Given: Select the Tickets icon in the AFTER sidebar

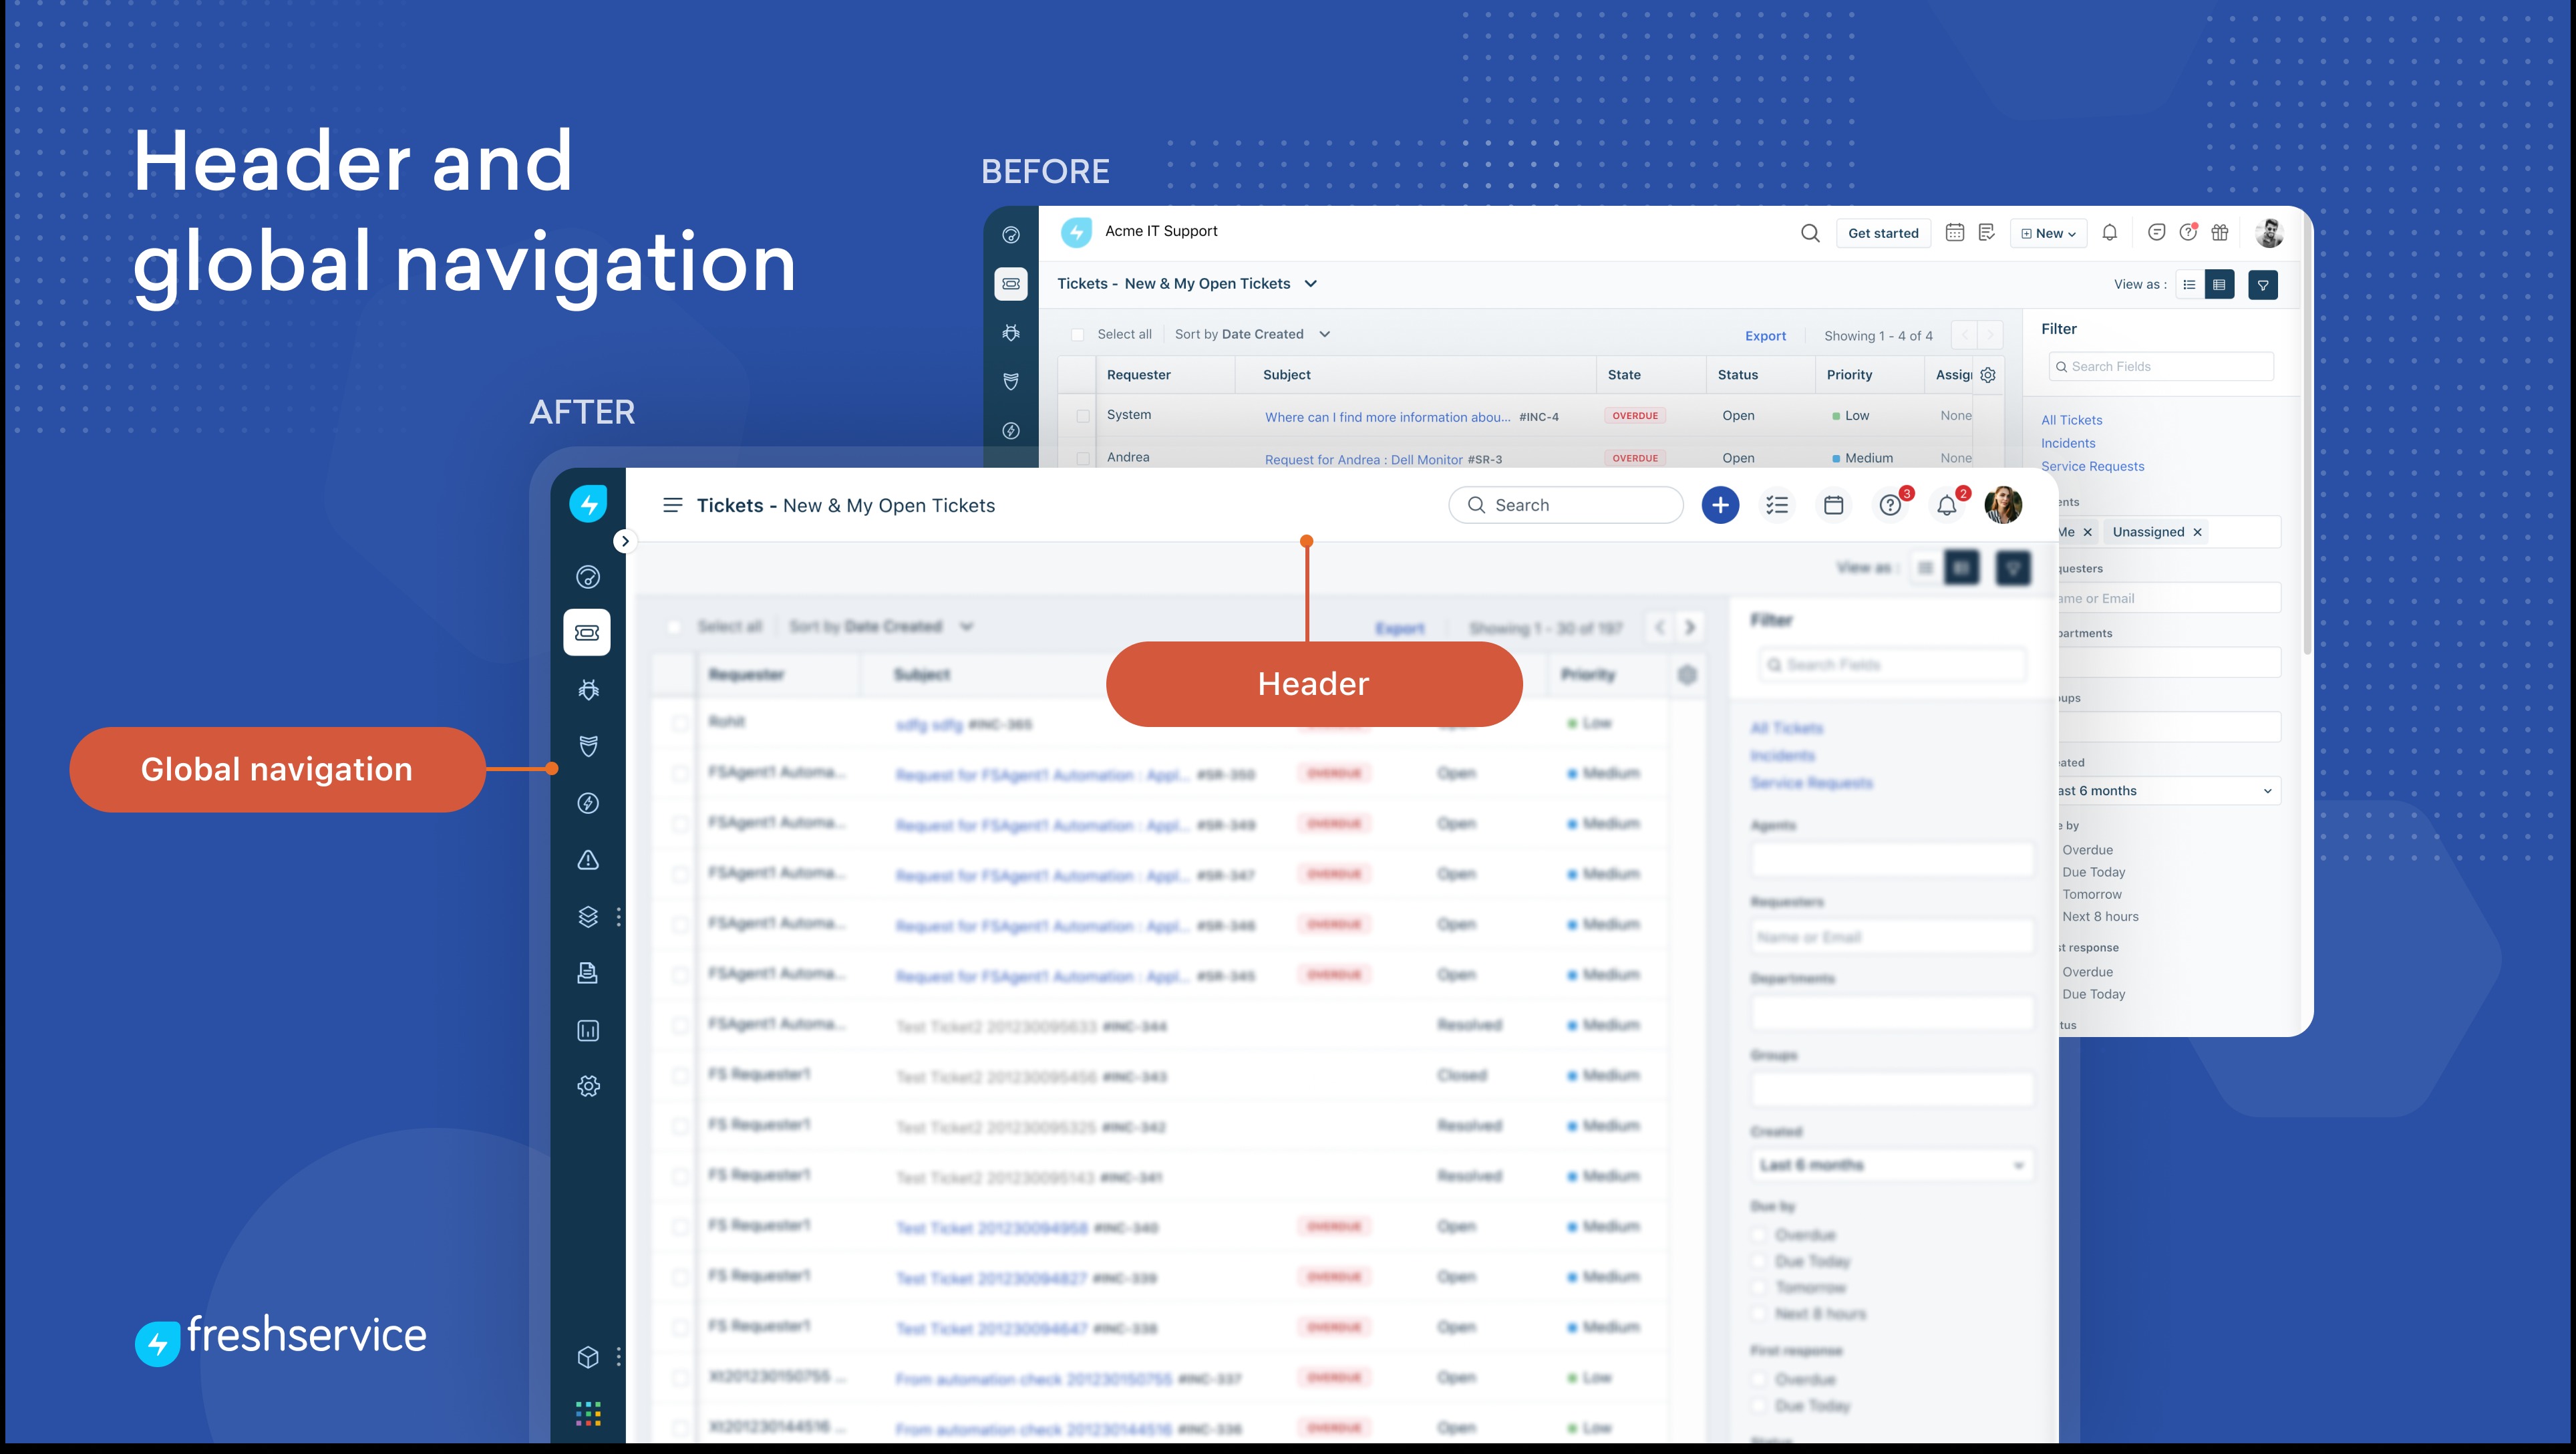Looking at the screenshot, I should 587,632.
